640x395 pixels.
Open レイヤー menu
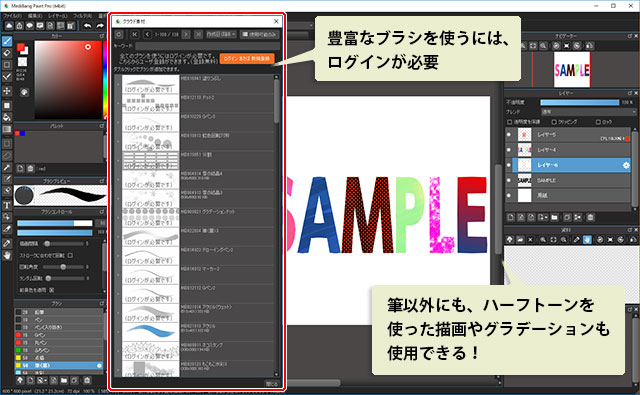58,16
